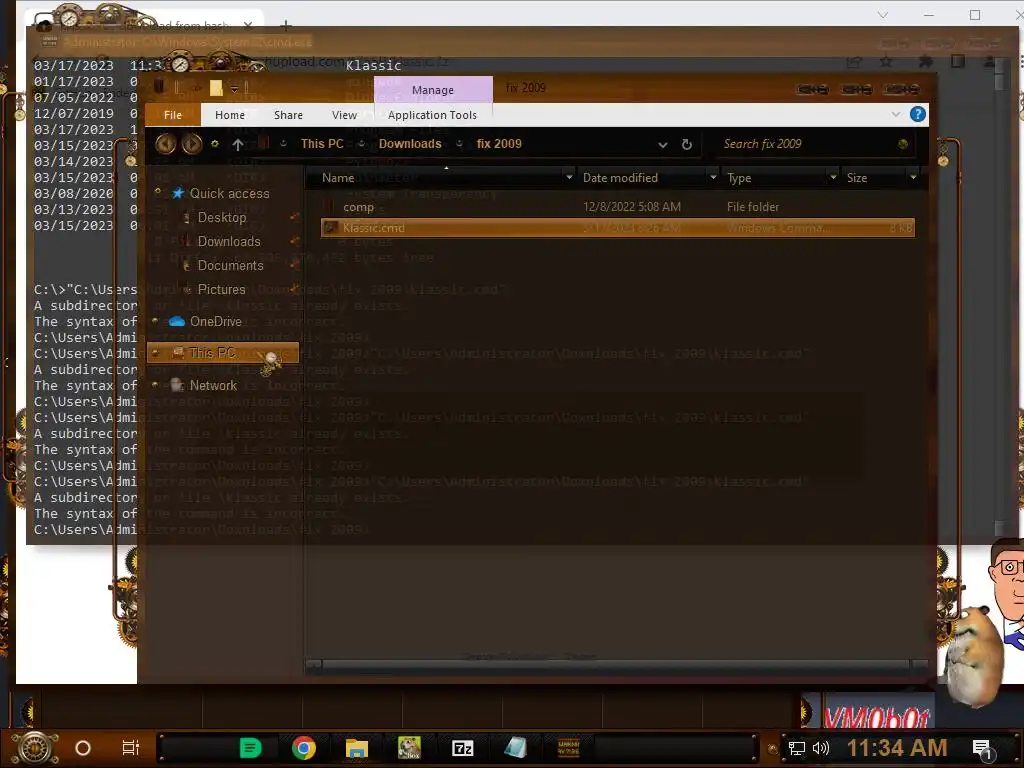Open Desktop in the navigation pane
Viewport: 1024px width, 768px height.
tap(222, 217)
